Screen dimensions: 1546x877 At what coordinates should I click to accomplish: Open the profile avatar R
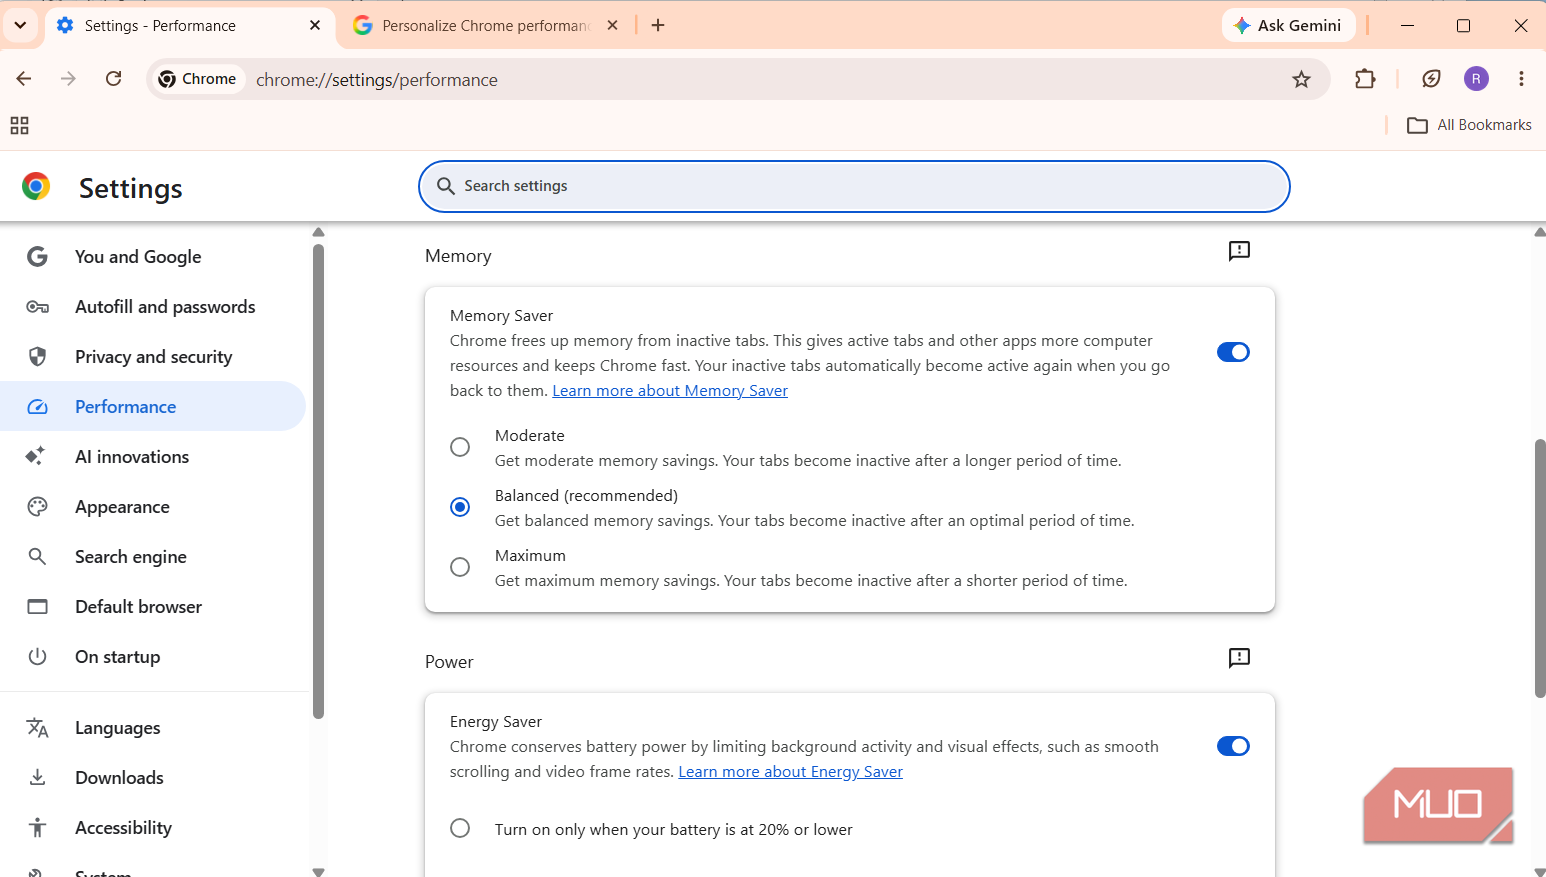click(x=1476, y=79)
